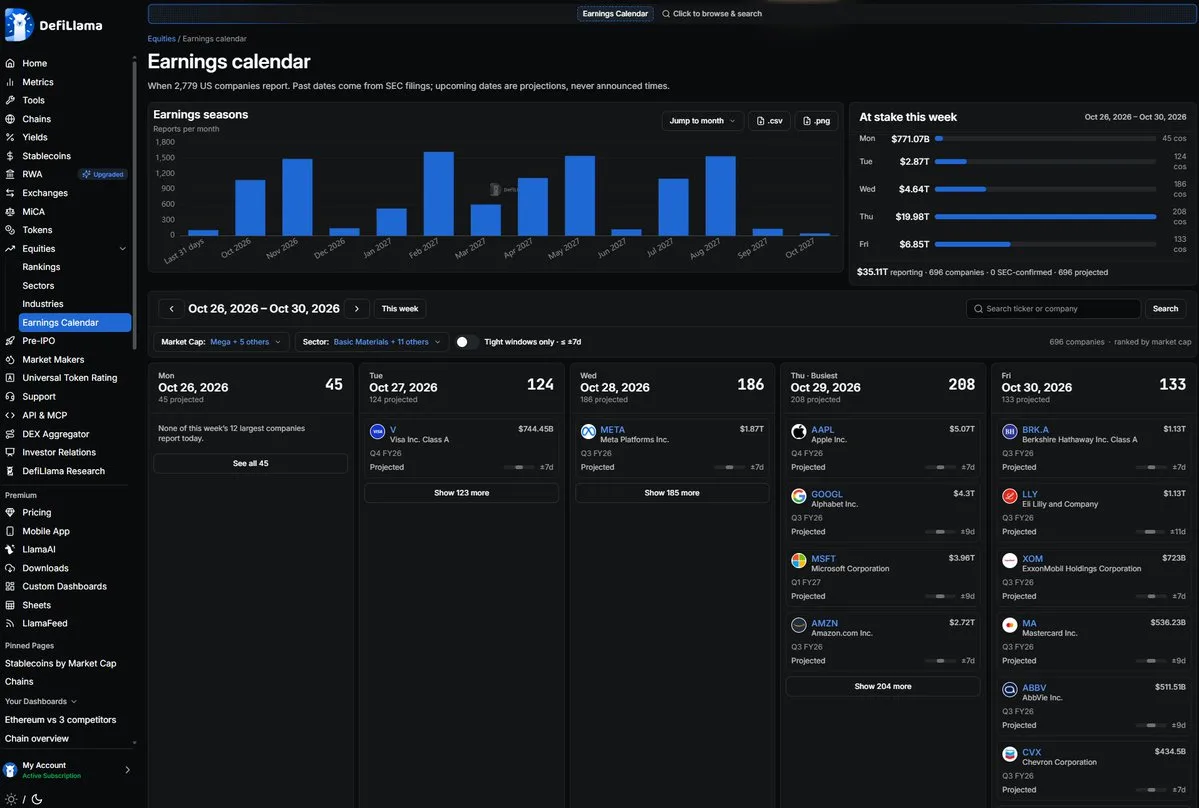This screenshot has width=1199, height=808.
Task: Export the chart as .csv
Action: 769,121
